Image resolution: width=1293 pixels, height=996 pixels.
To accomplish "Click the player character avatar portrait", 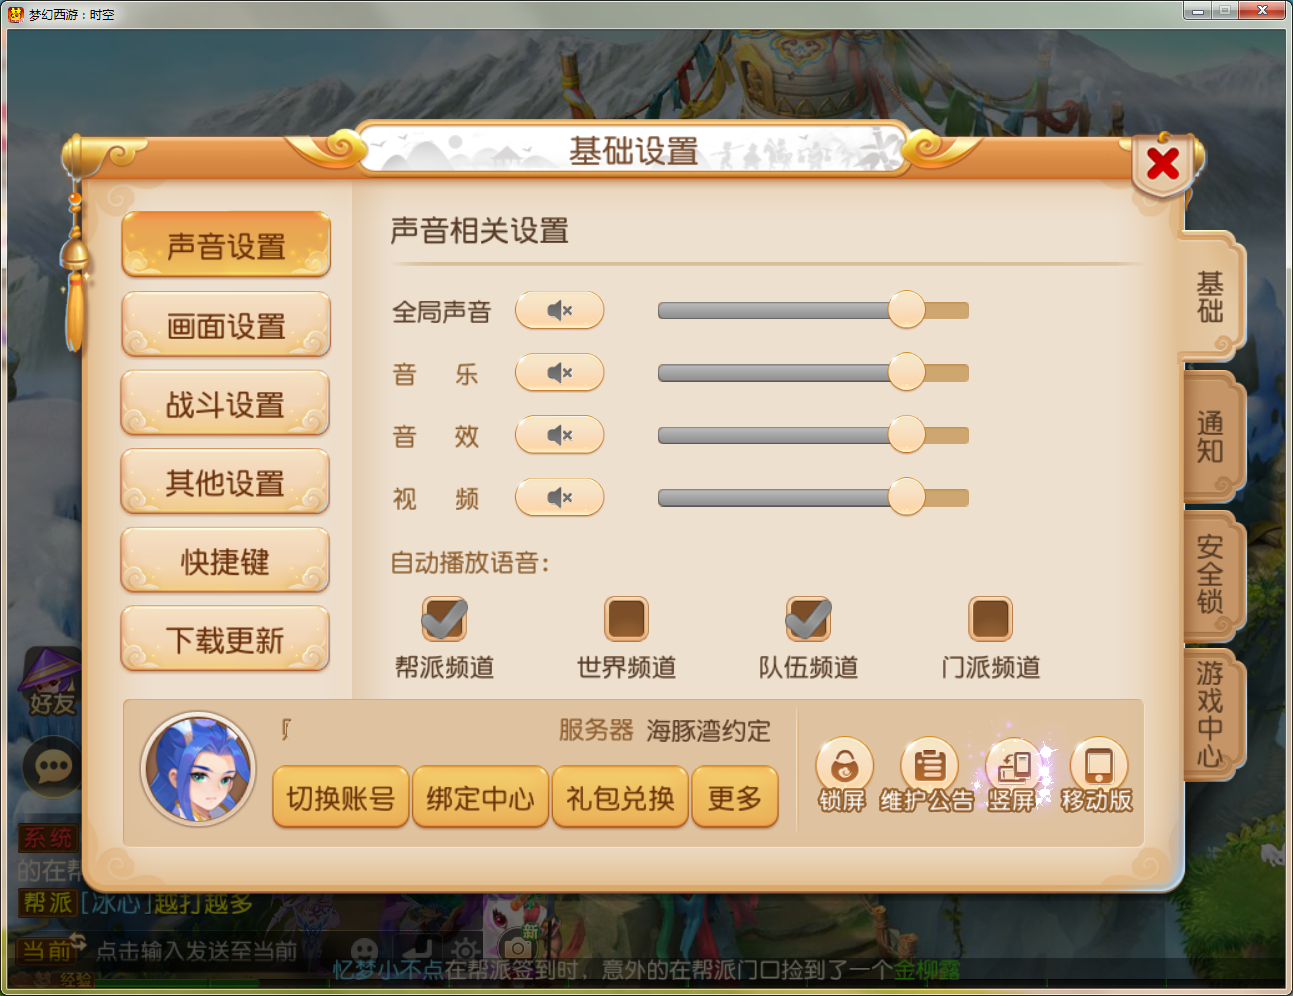I will [198, 768].
